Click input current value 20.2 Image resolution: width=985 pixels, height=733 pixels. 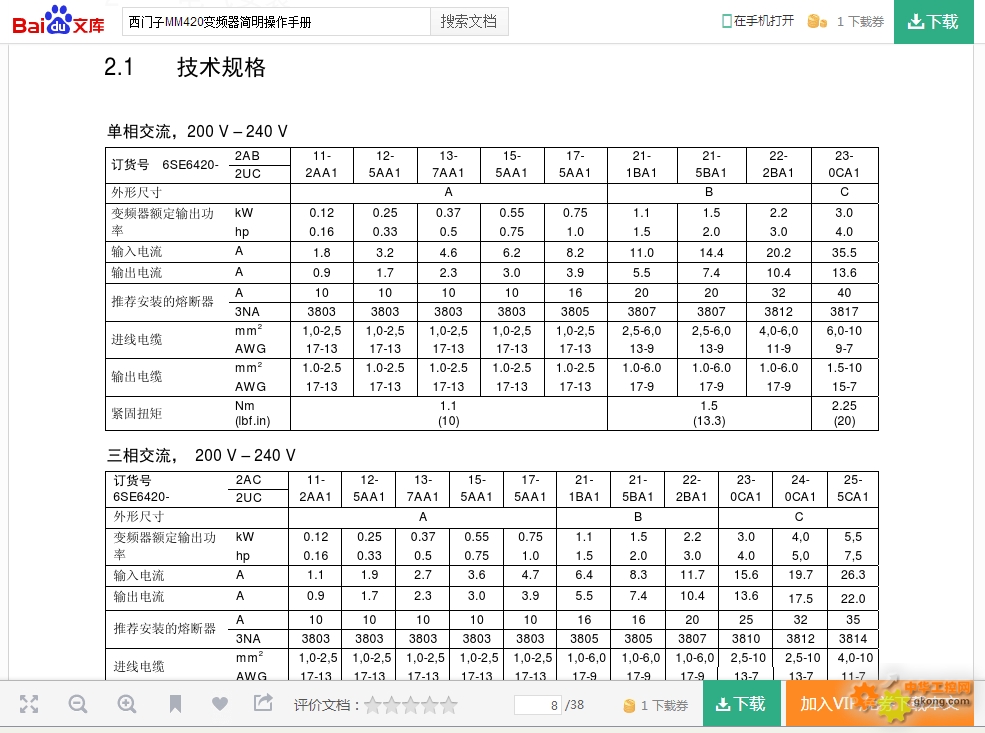[x=778, y=252]
